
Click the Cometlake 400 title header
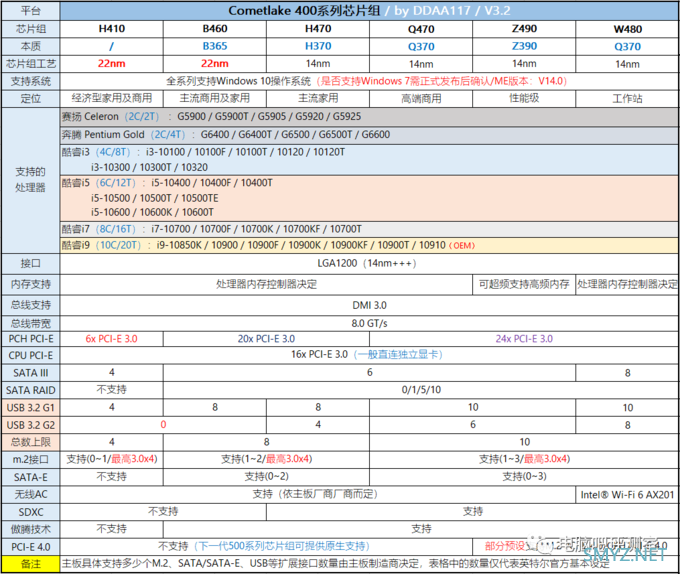369,10
